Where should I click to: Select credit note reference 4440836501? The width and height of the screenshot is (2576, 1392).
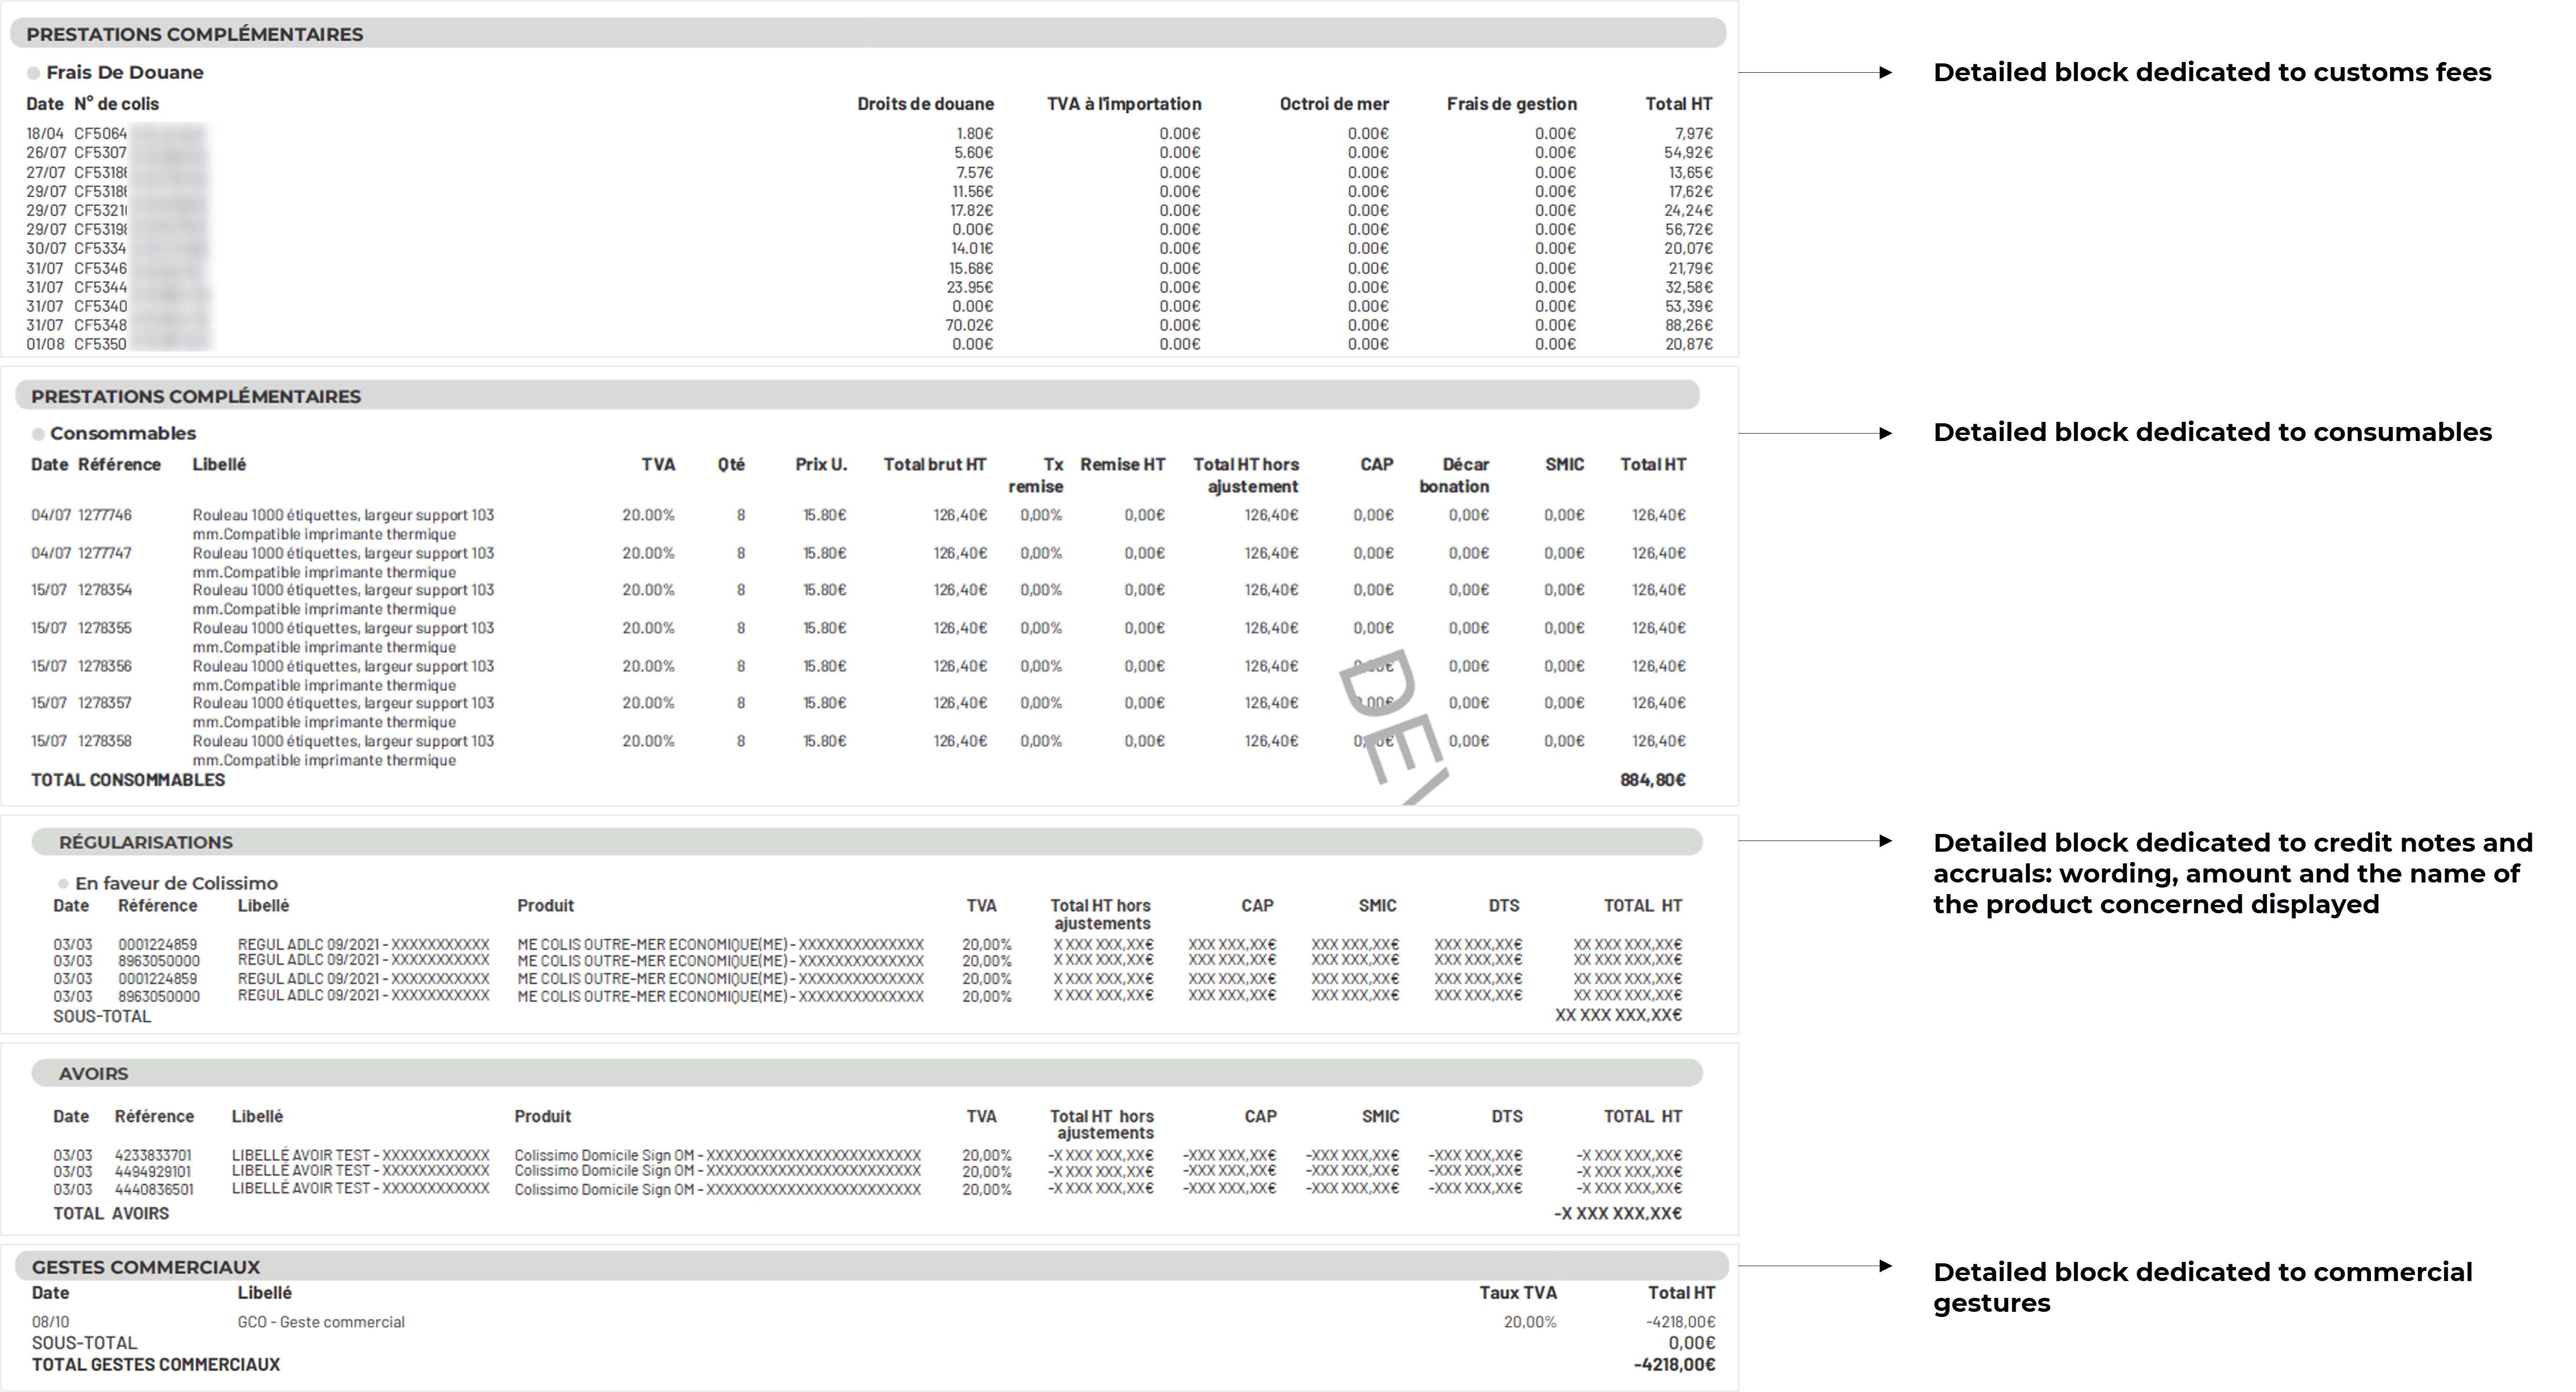[154, 1189]
